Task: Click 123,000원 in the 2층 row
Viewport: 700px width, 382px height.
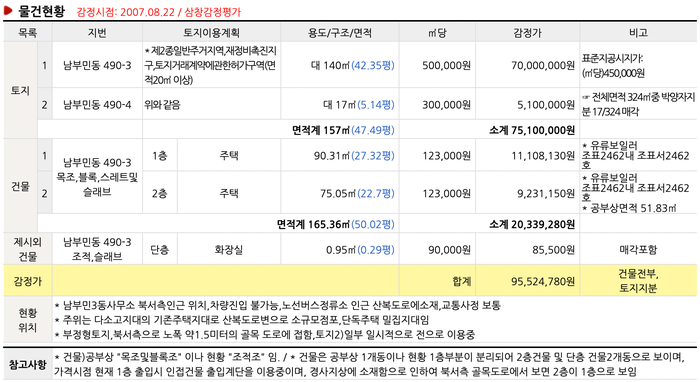Action: pos(446,193)
